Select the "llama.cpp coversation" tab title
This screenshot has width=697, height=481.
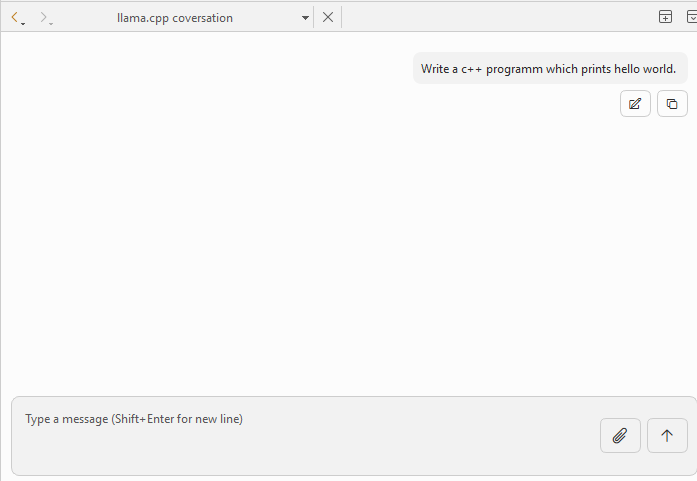pyautogui.click(x=174, y=18)
